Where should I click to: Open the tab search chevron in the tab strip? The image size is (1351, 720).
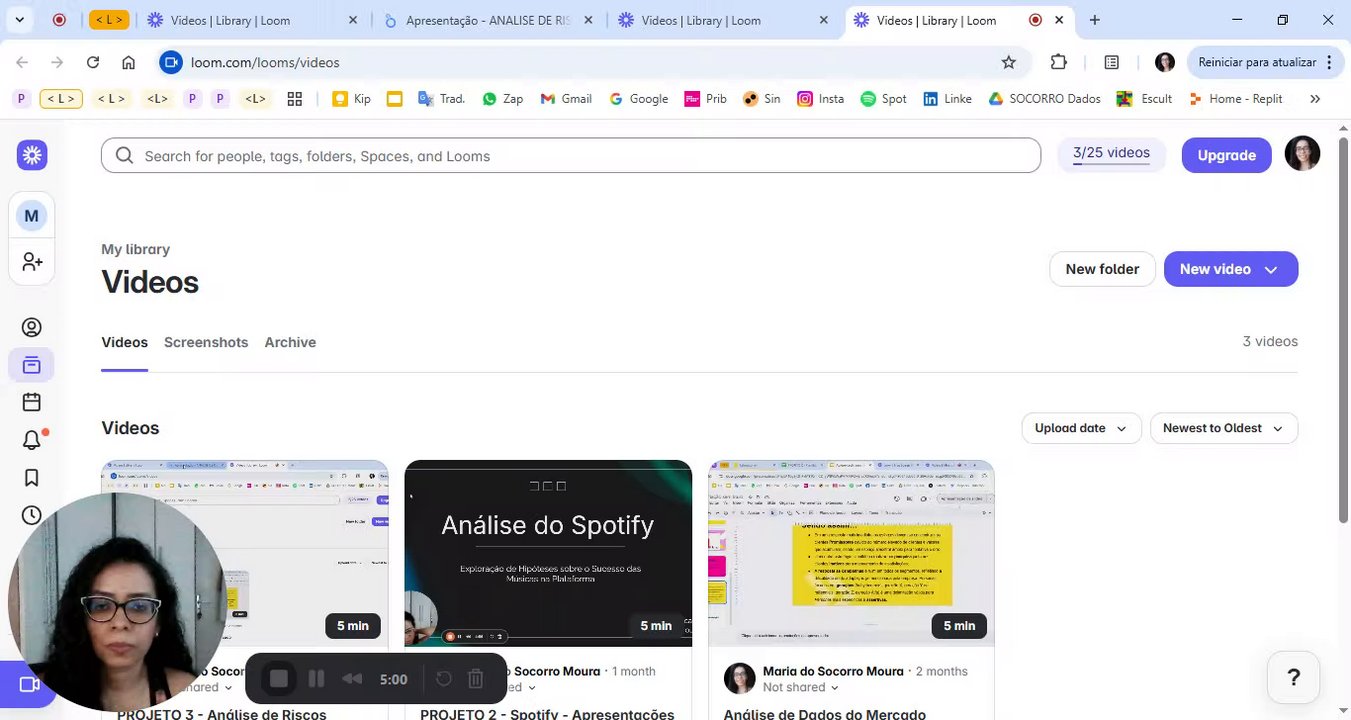coord(19,20)
